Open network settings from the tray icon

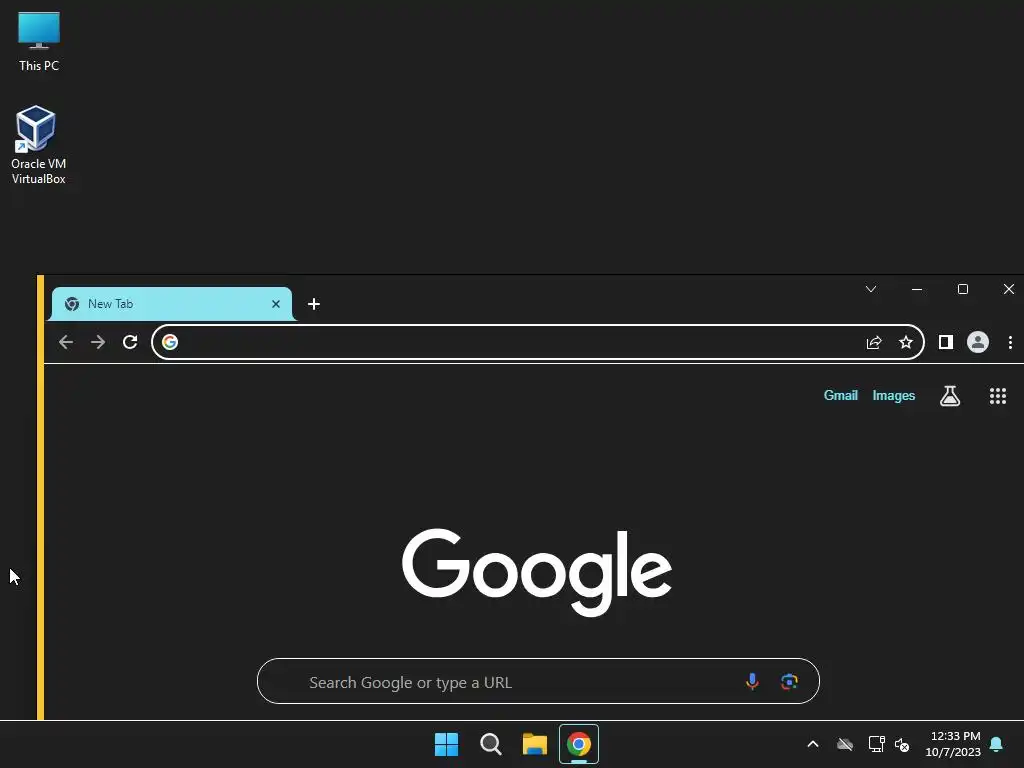pyautogui.click(x=876, y=744)
